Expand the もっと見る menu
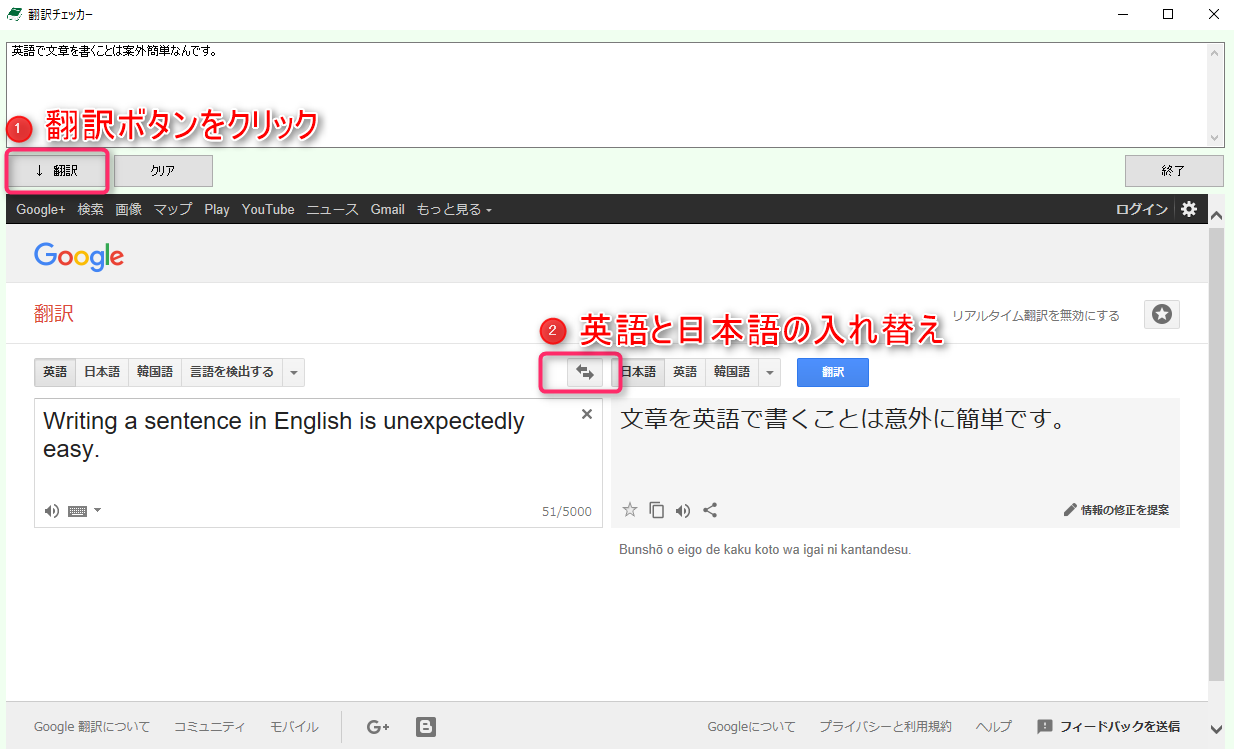This screenshot has width=1234, height=749. [x=454, y=209]
